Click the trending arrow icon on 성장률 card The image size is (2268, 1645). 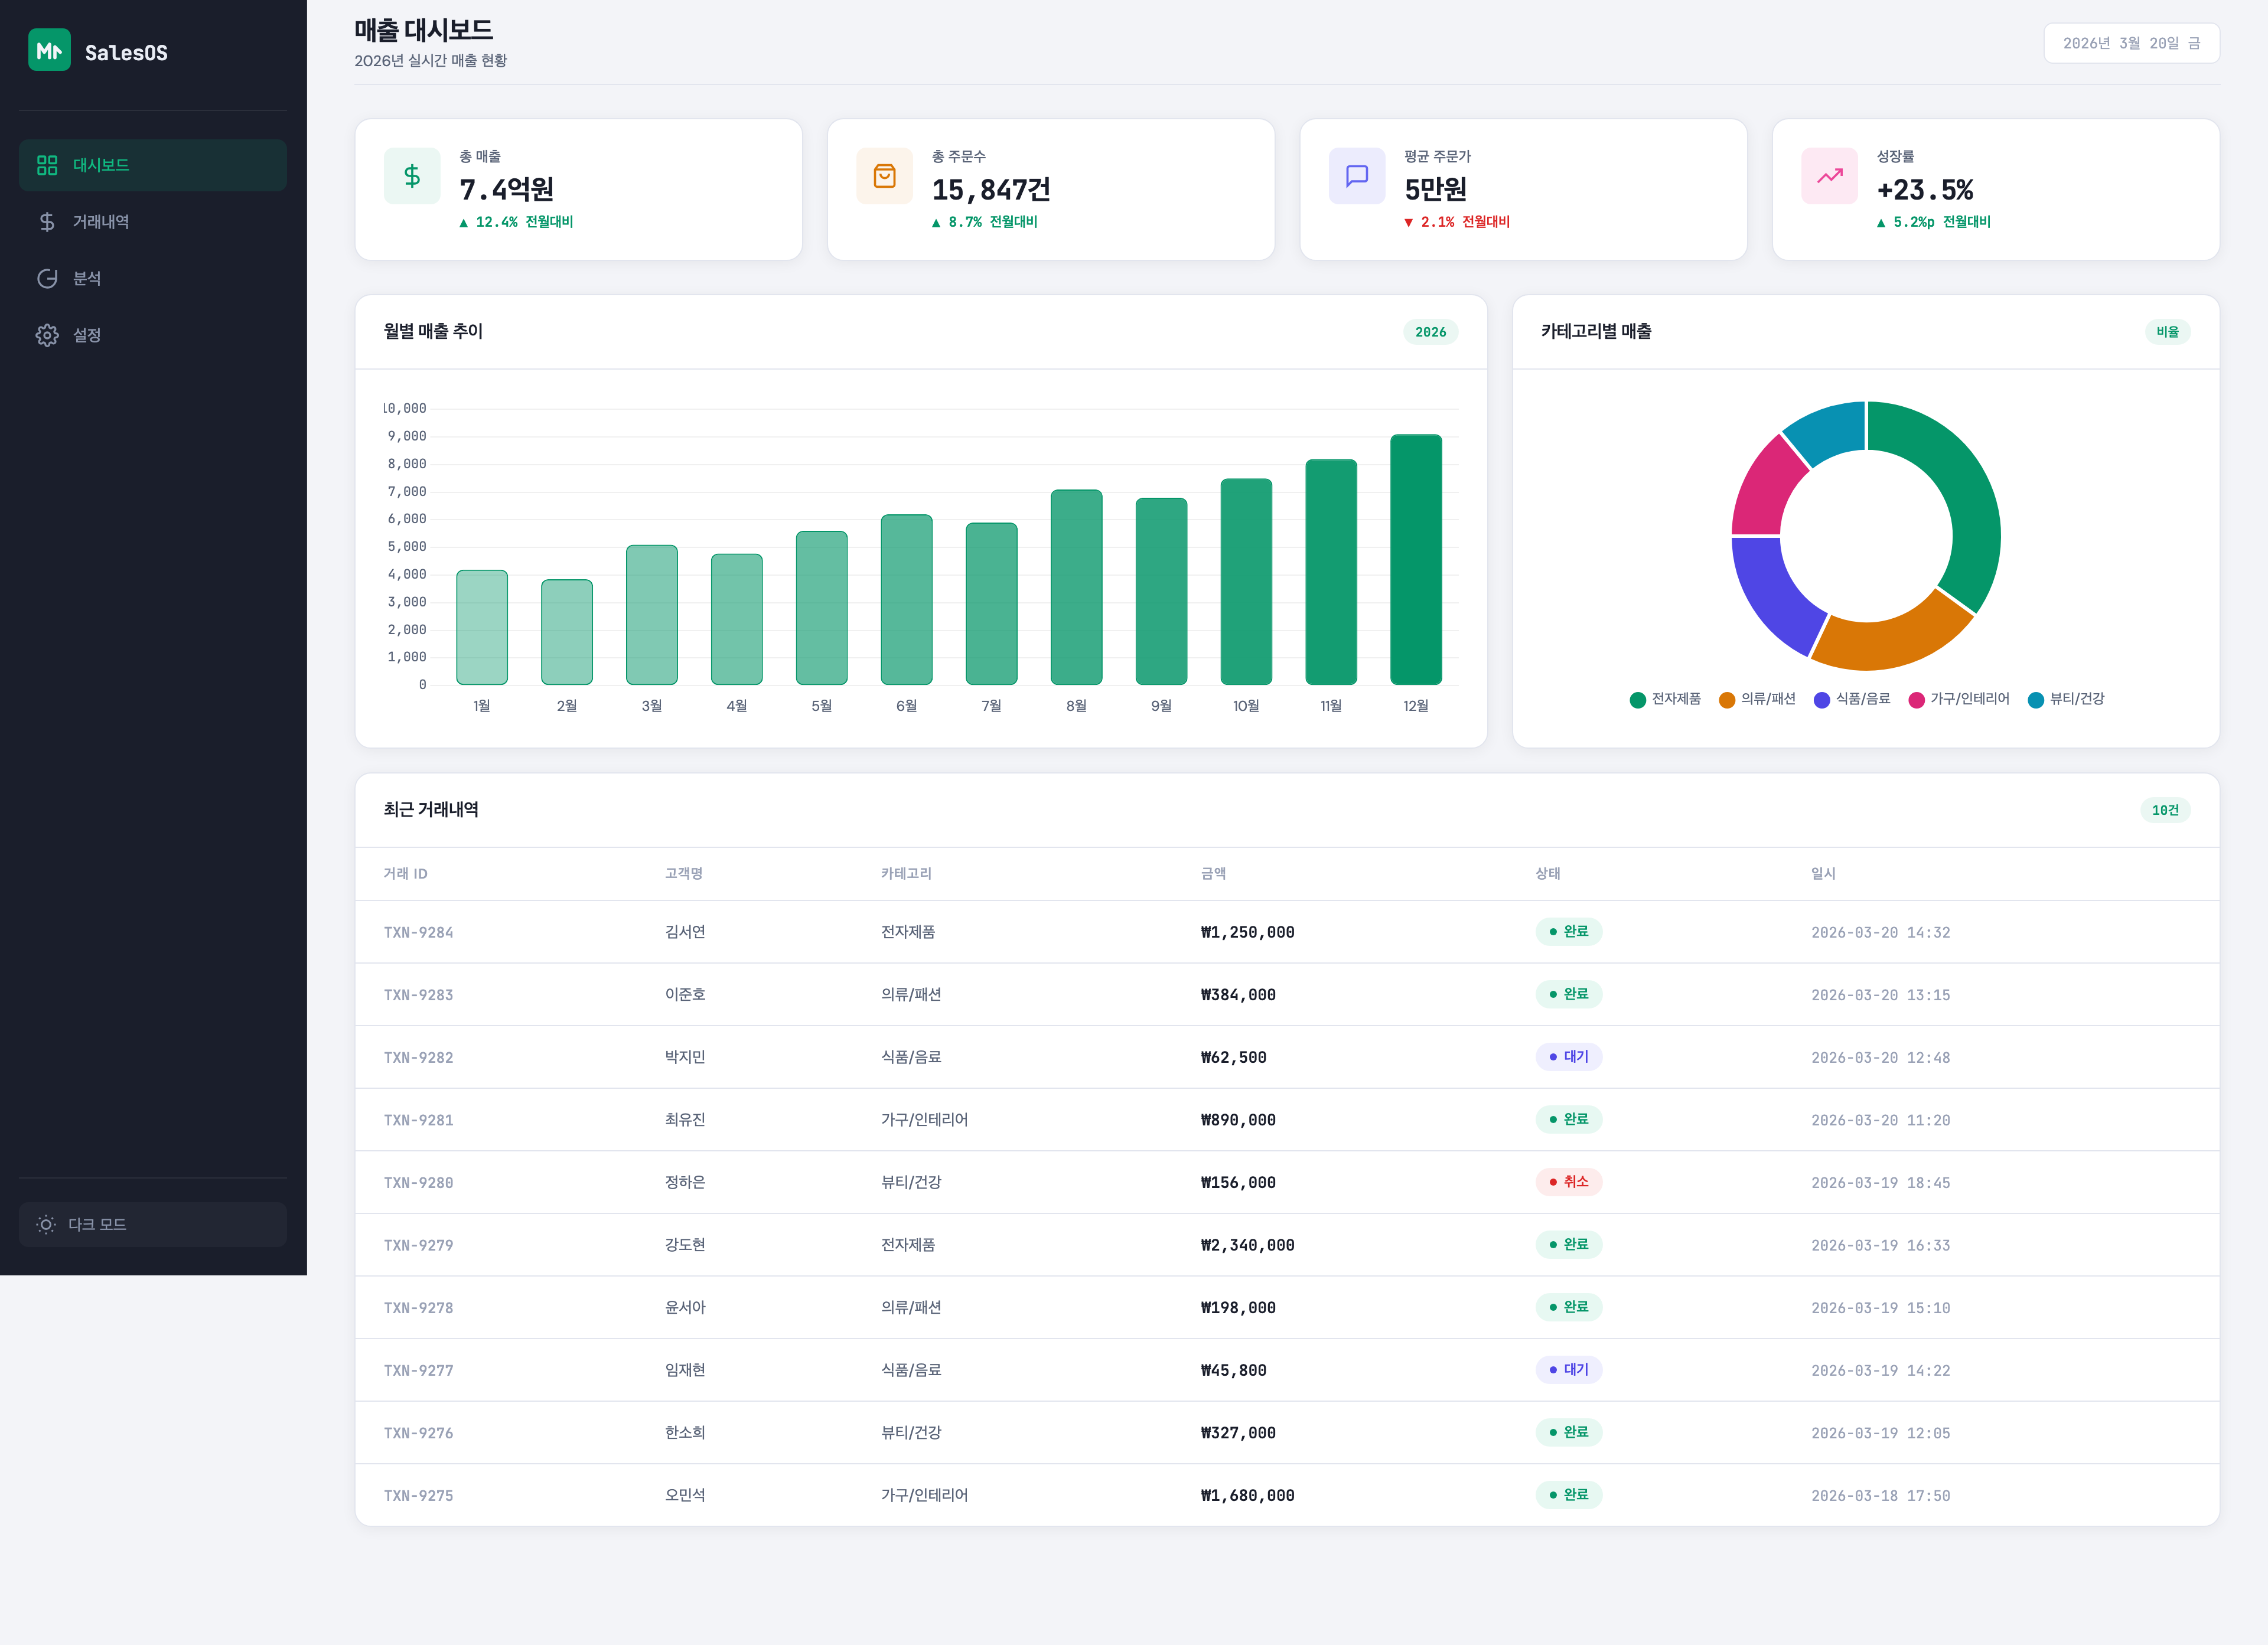(1829, 176)
